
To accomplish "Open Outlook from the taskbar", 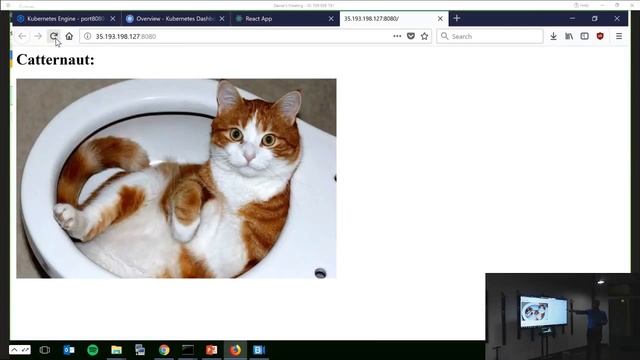I will [69, 350].
